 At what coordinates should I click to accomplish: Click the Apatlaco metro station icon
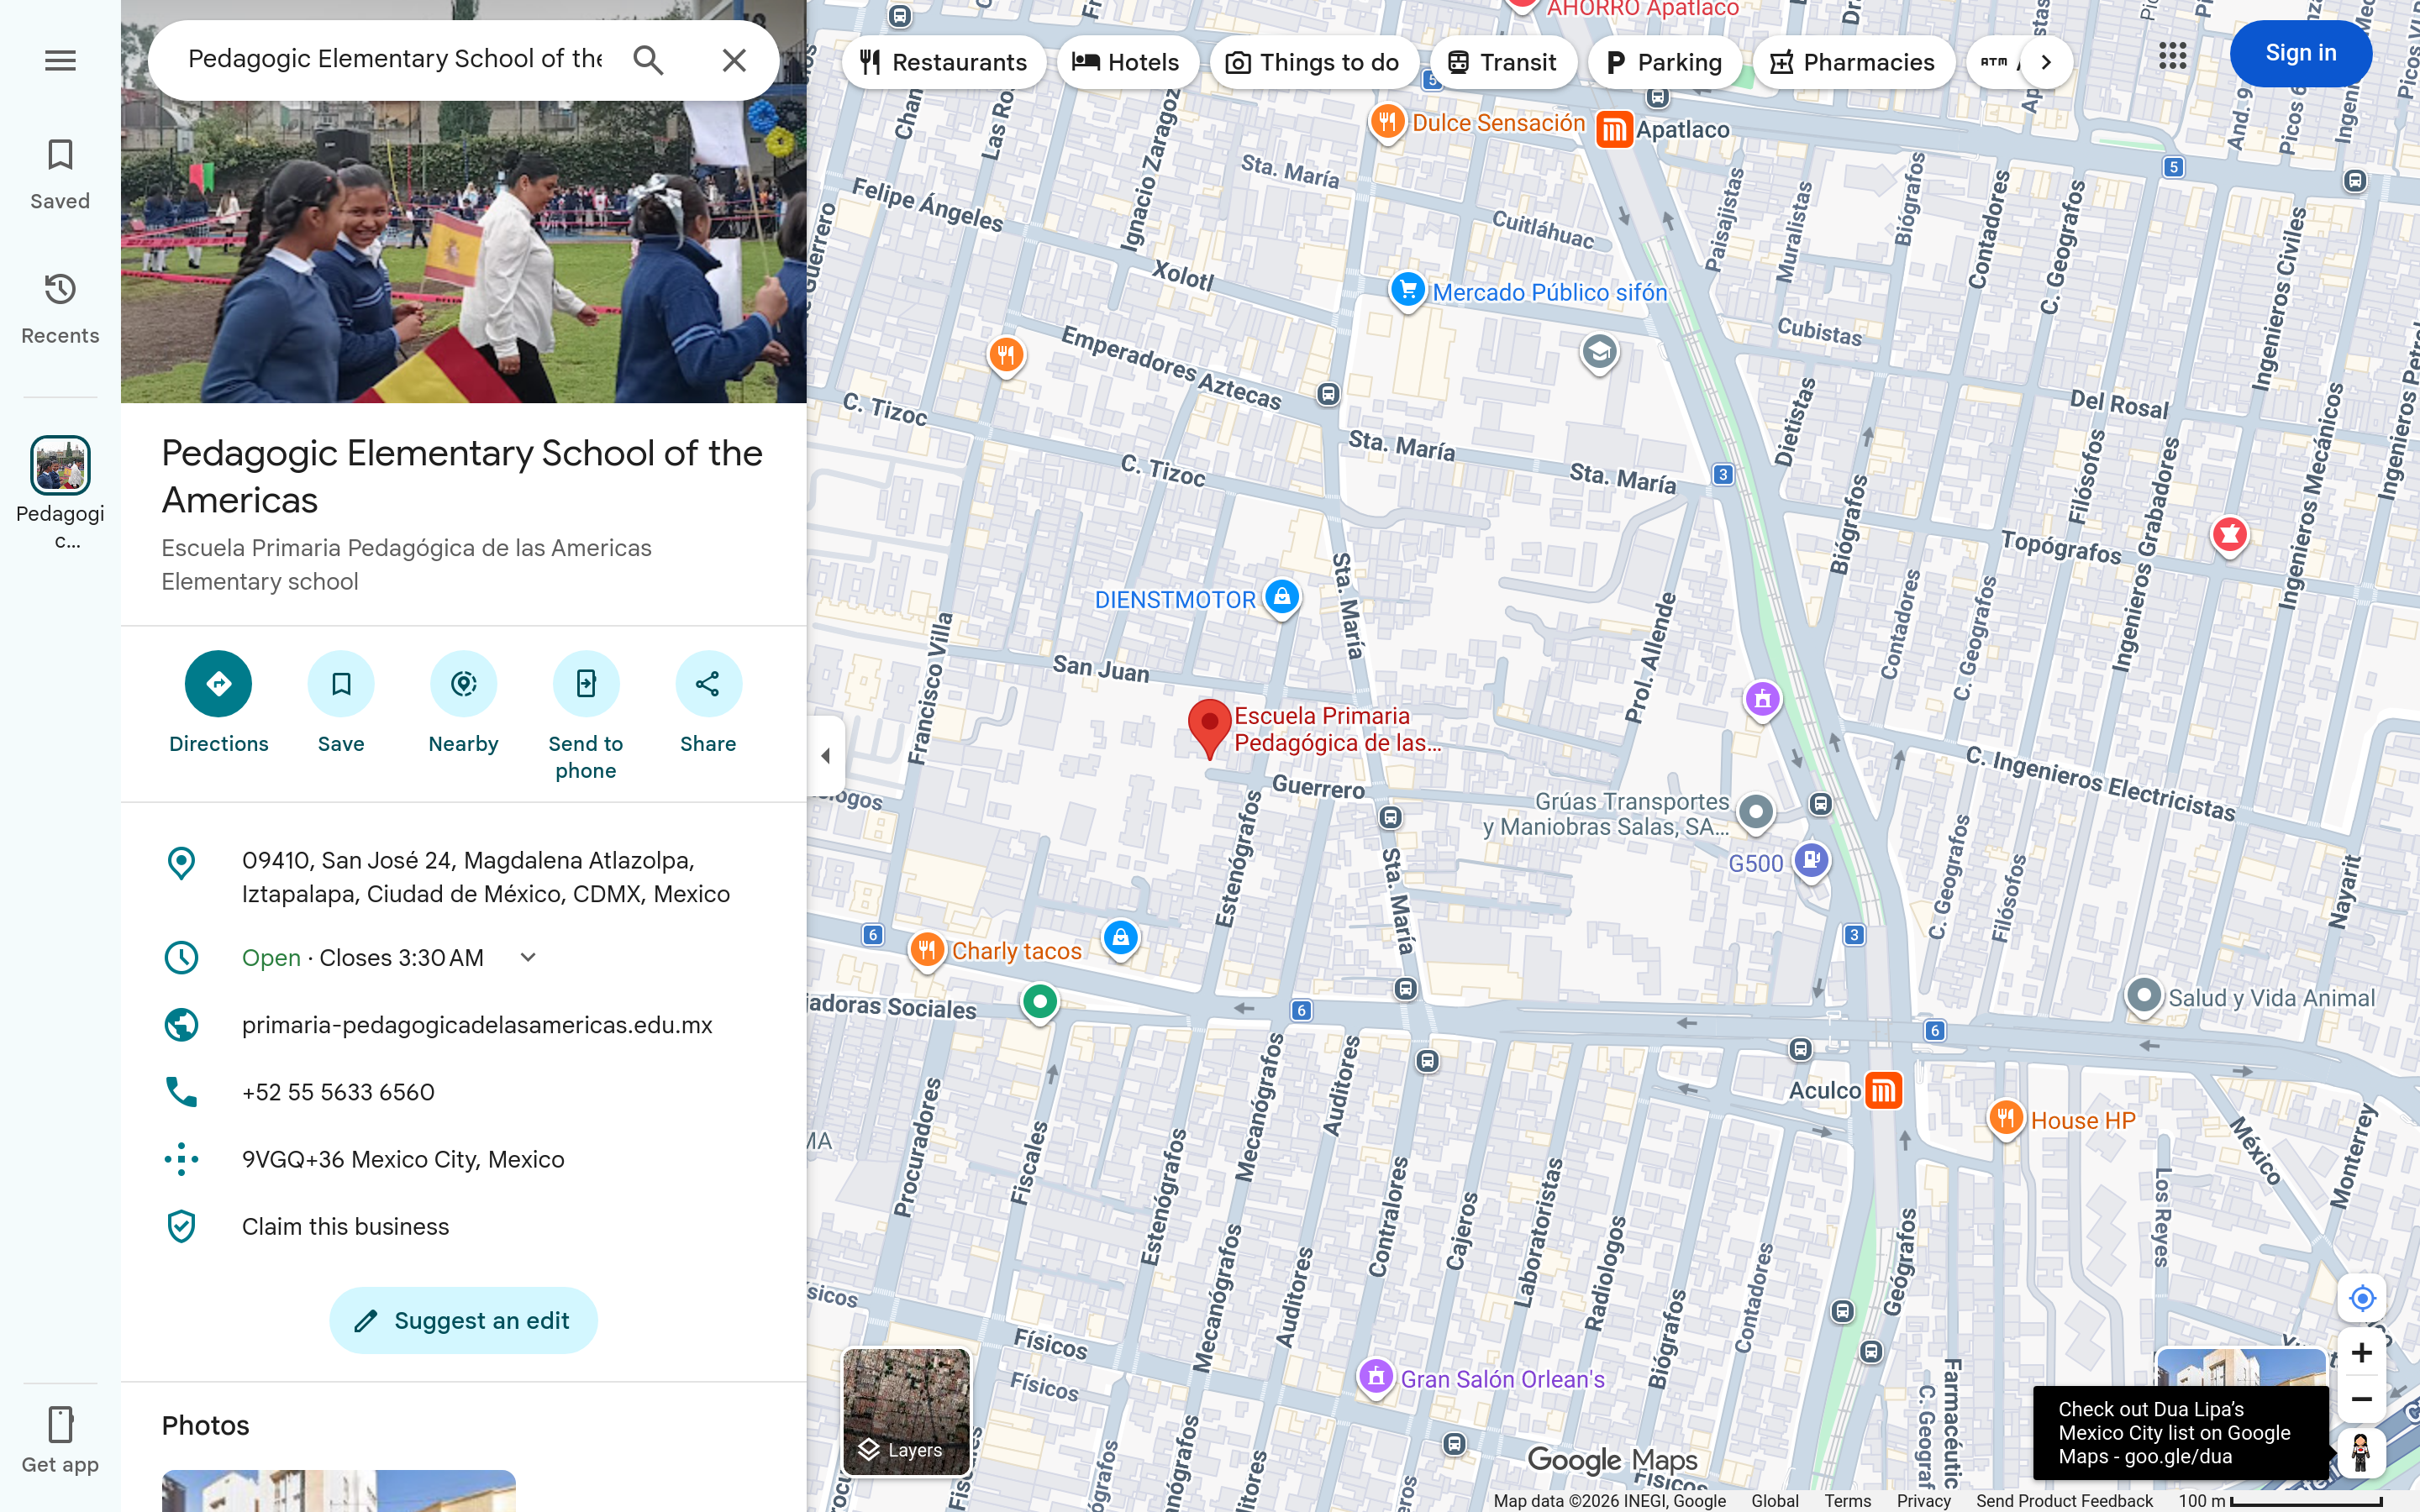1613,130
